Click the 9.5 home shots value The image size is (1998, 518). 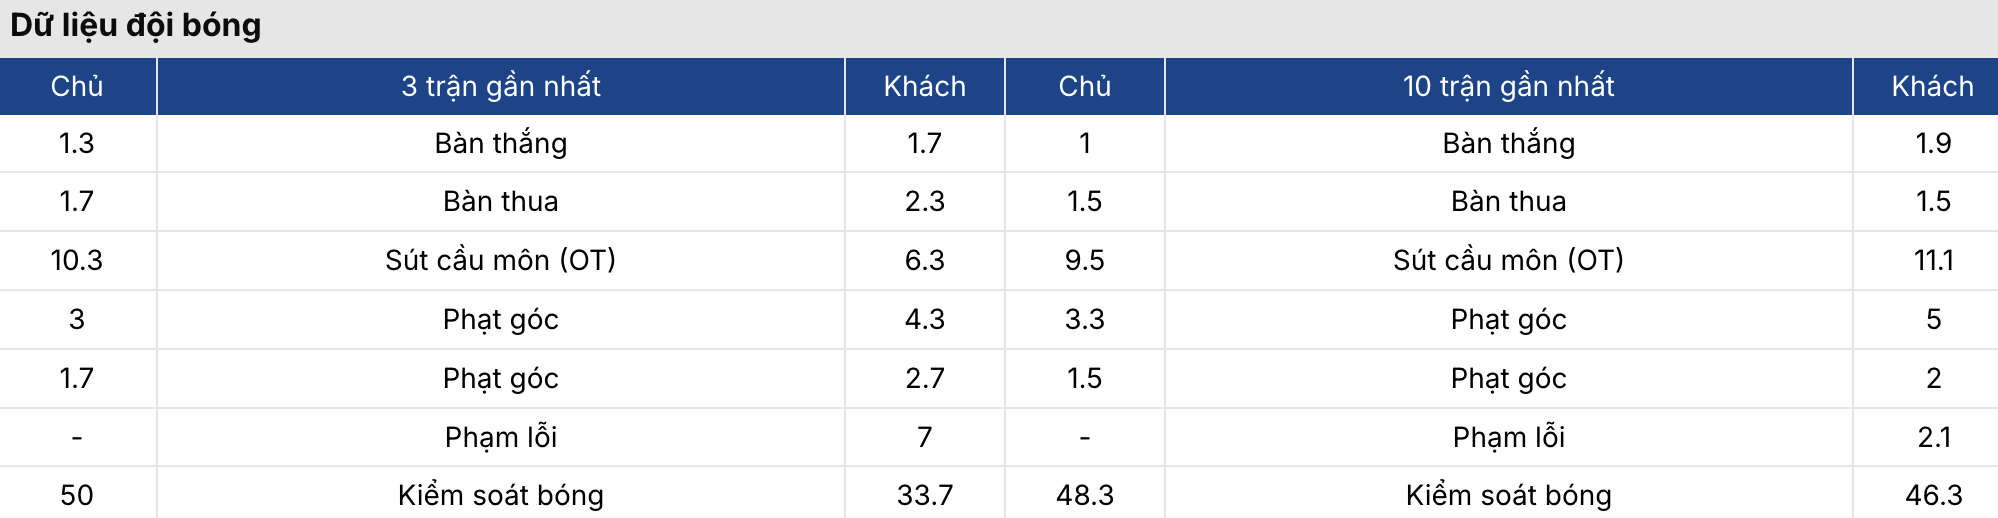(x=1084, y=260)
